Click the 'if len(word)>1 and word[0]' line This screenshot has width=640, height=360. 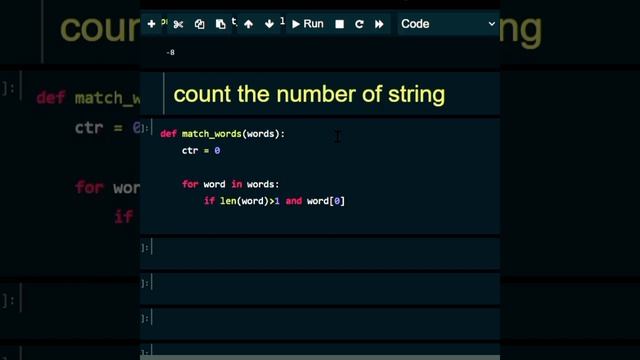pyautogui.click(x=274, y=201)
